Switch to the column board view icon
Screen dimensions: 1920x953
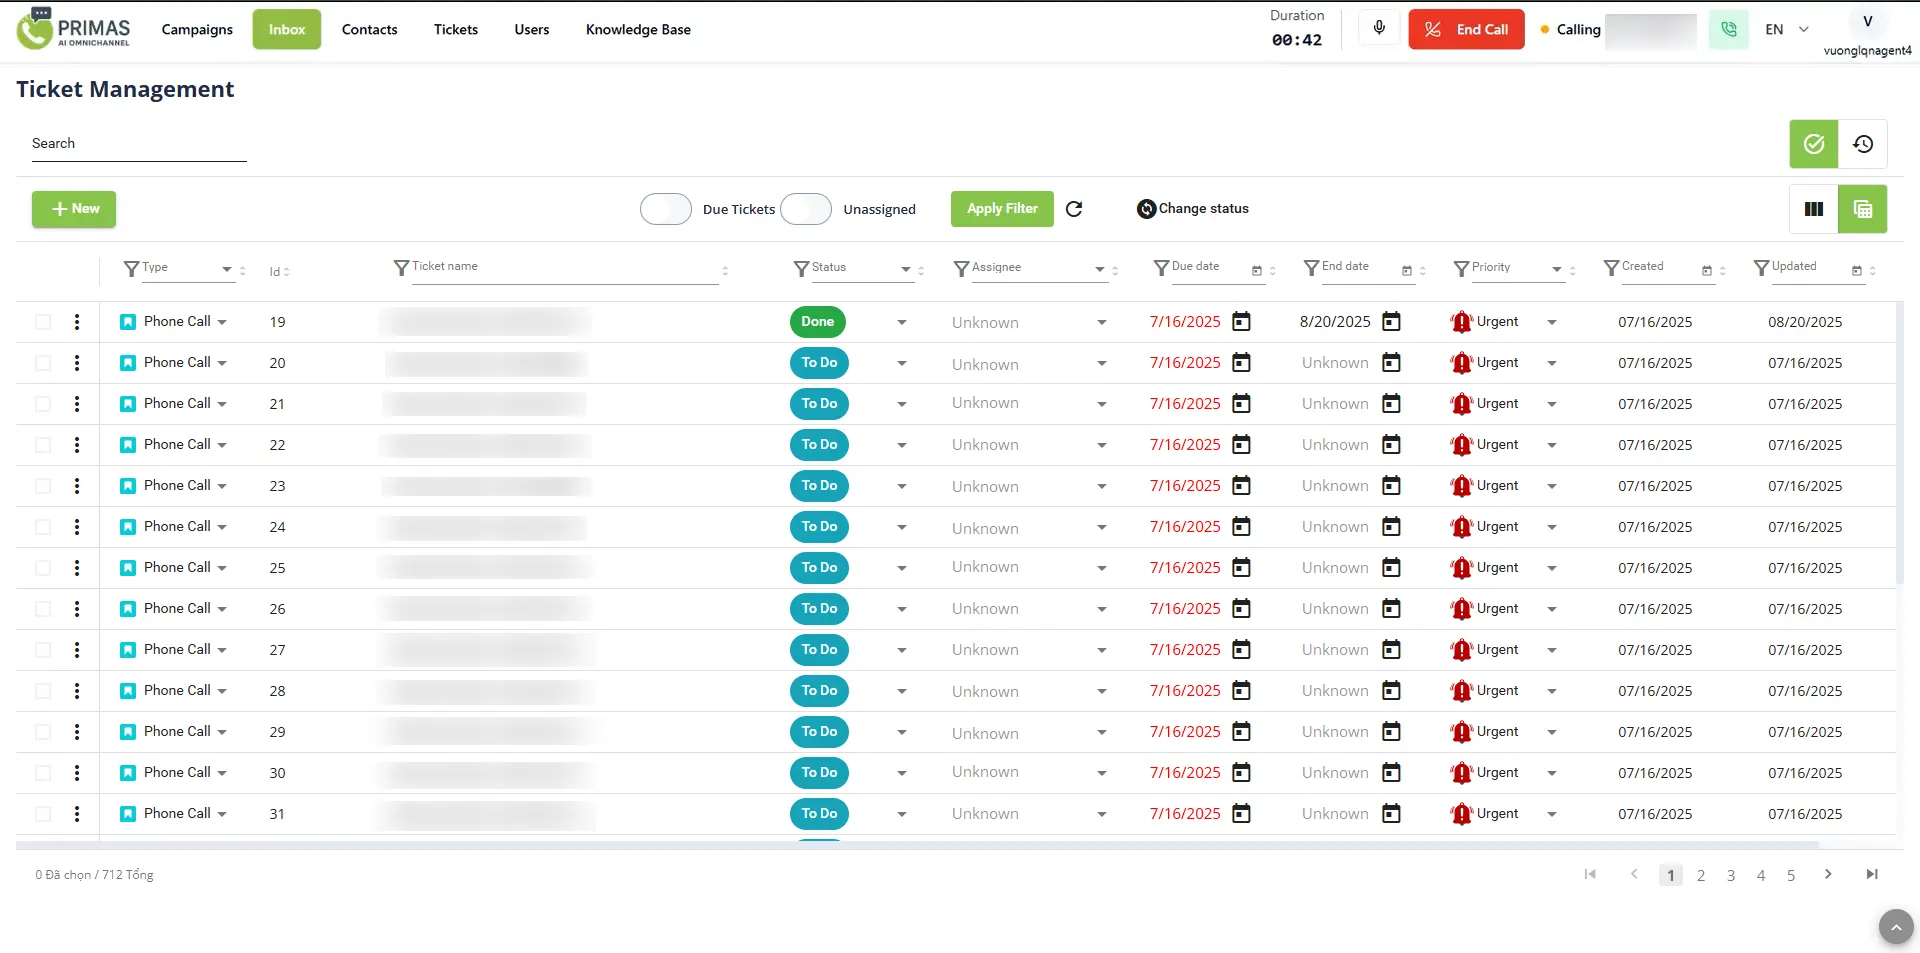pos(1813,209)
